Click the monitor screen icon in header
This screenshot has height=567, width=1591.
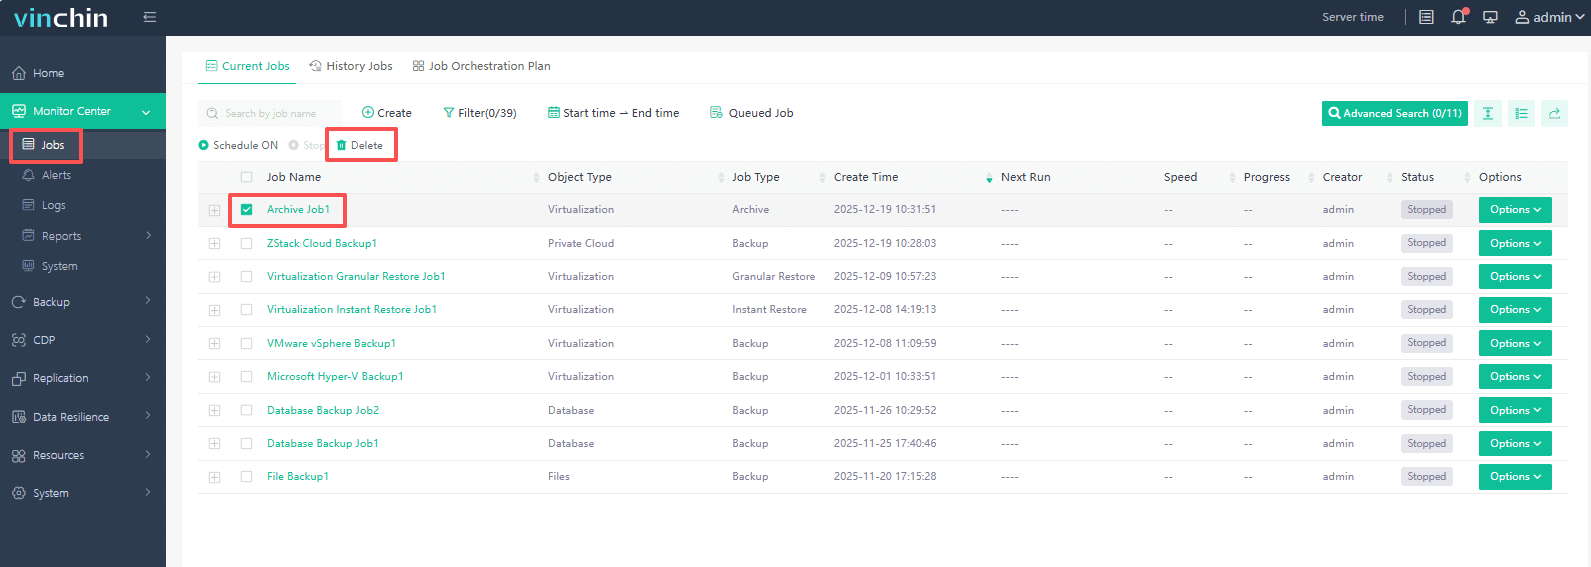[1490, 17]
